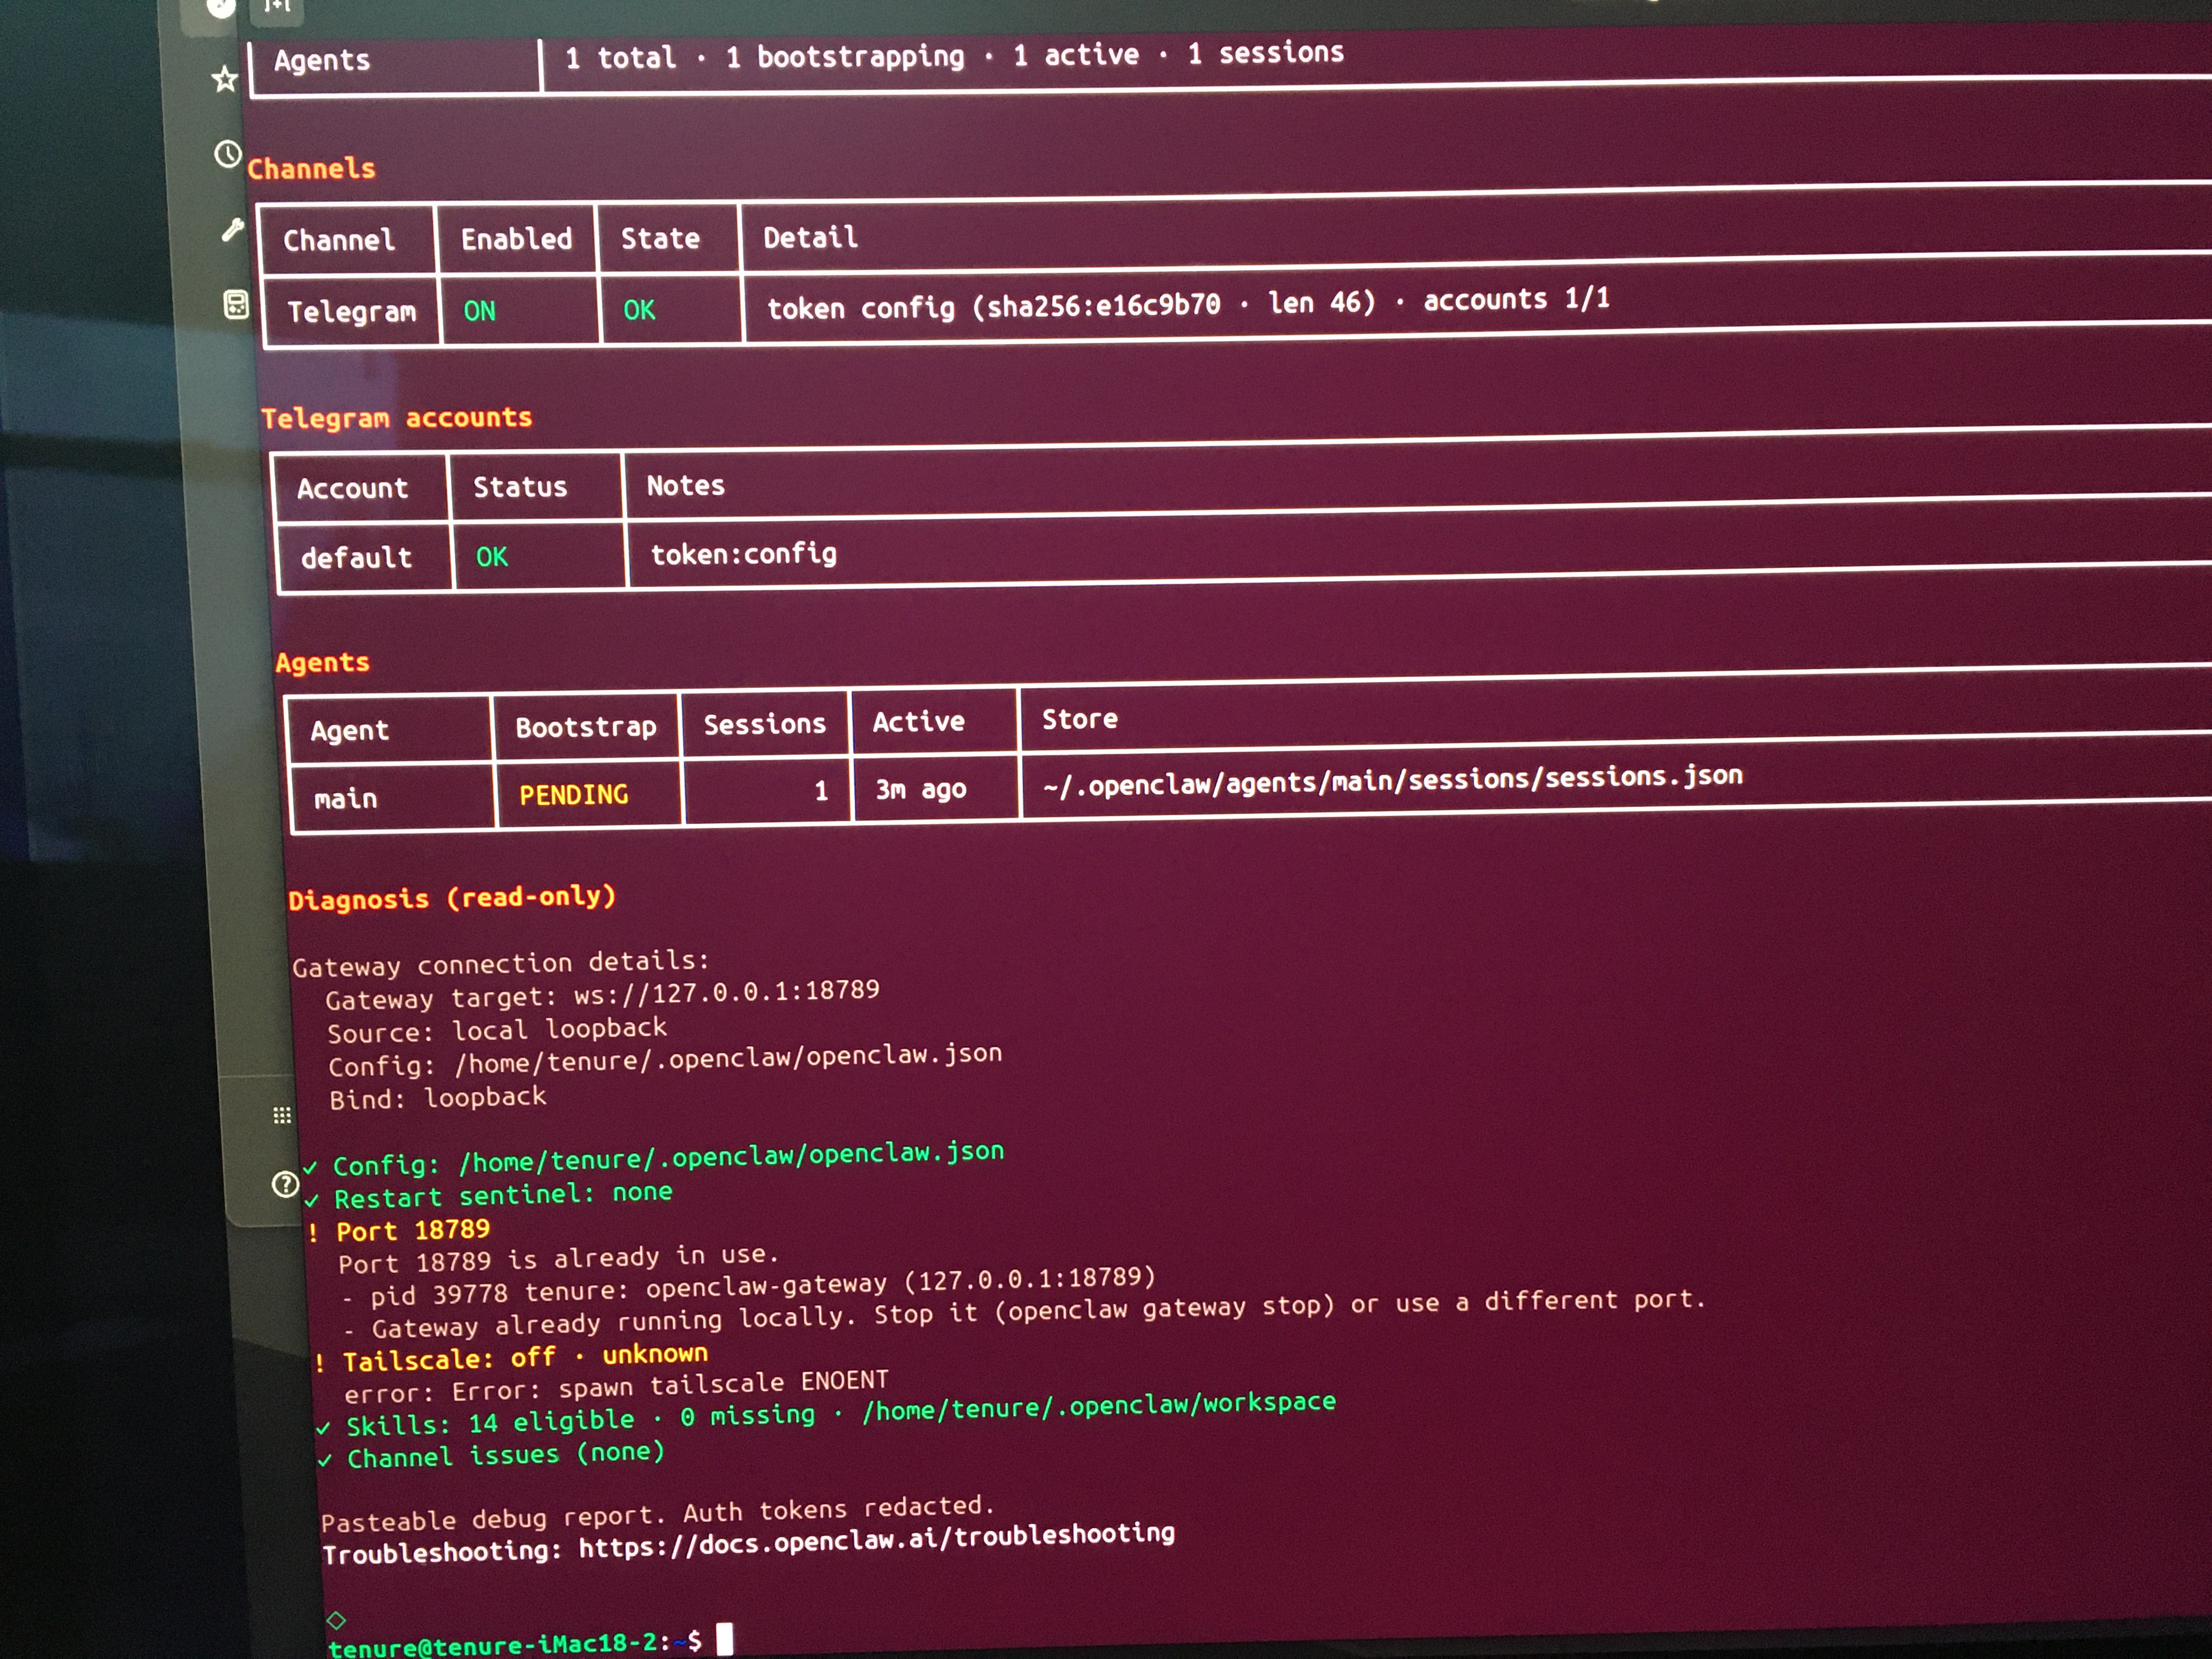Click the "State" column header

point(660,239)
